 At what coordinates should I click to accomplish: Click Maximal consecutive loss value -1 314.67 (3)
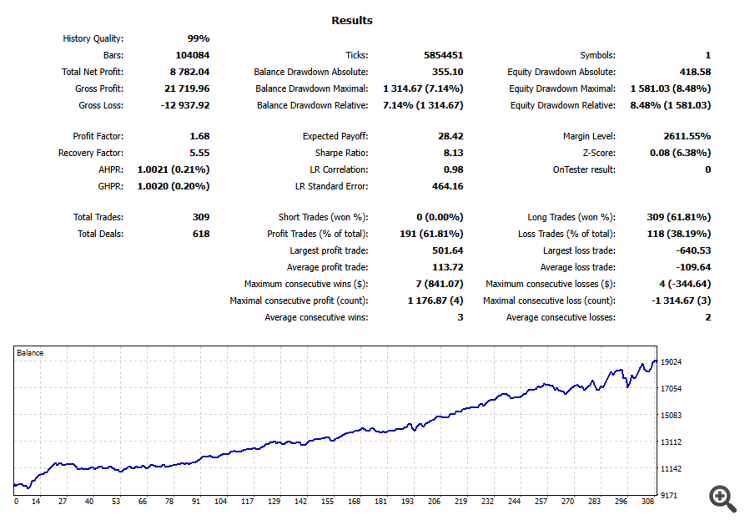tap(681, 301)
